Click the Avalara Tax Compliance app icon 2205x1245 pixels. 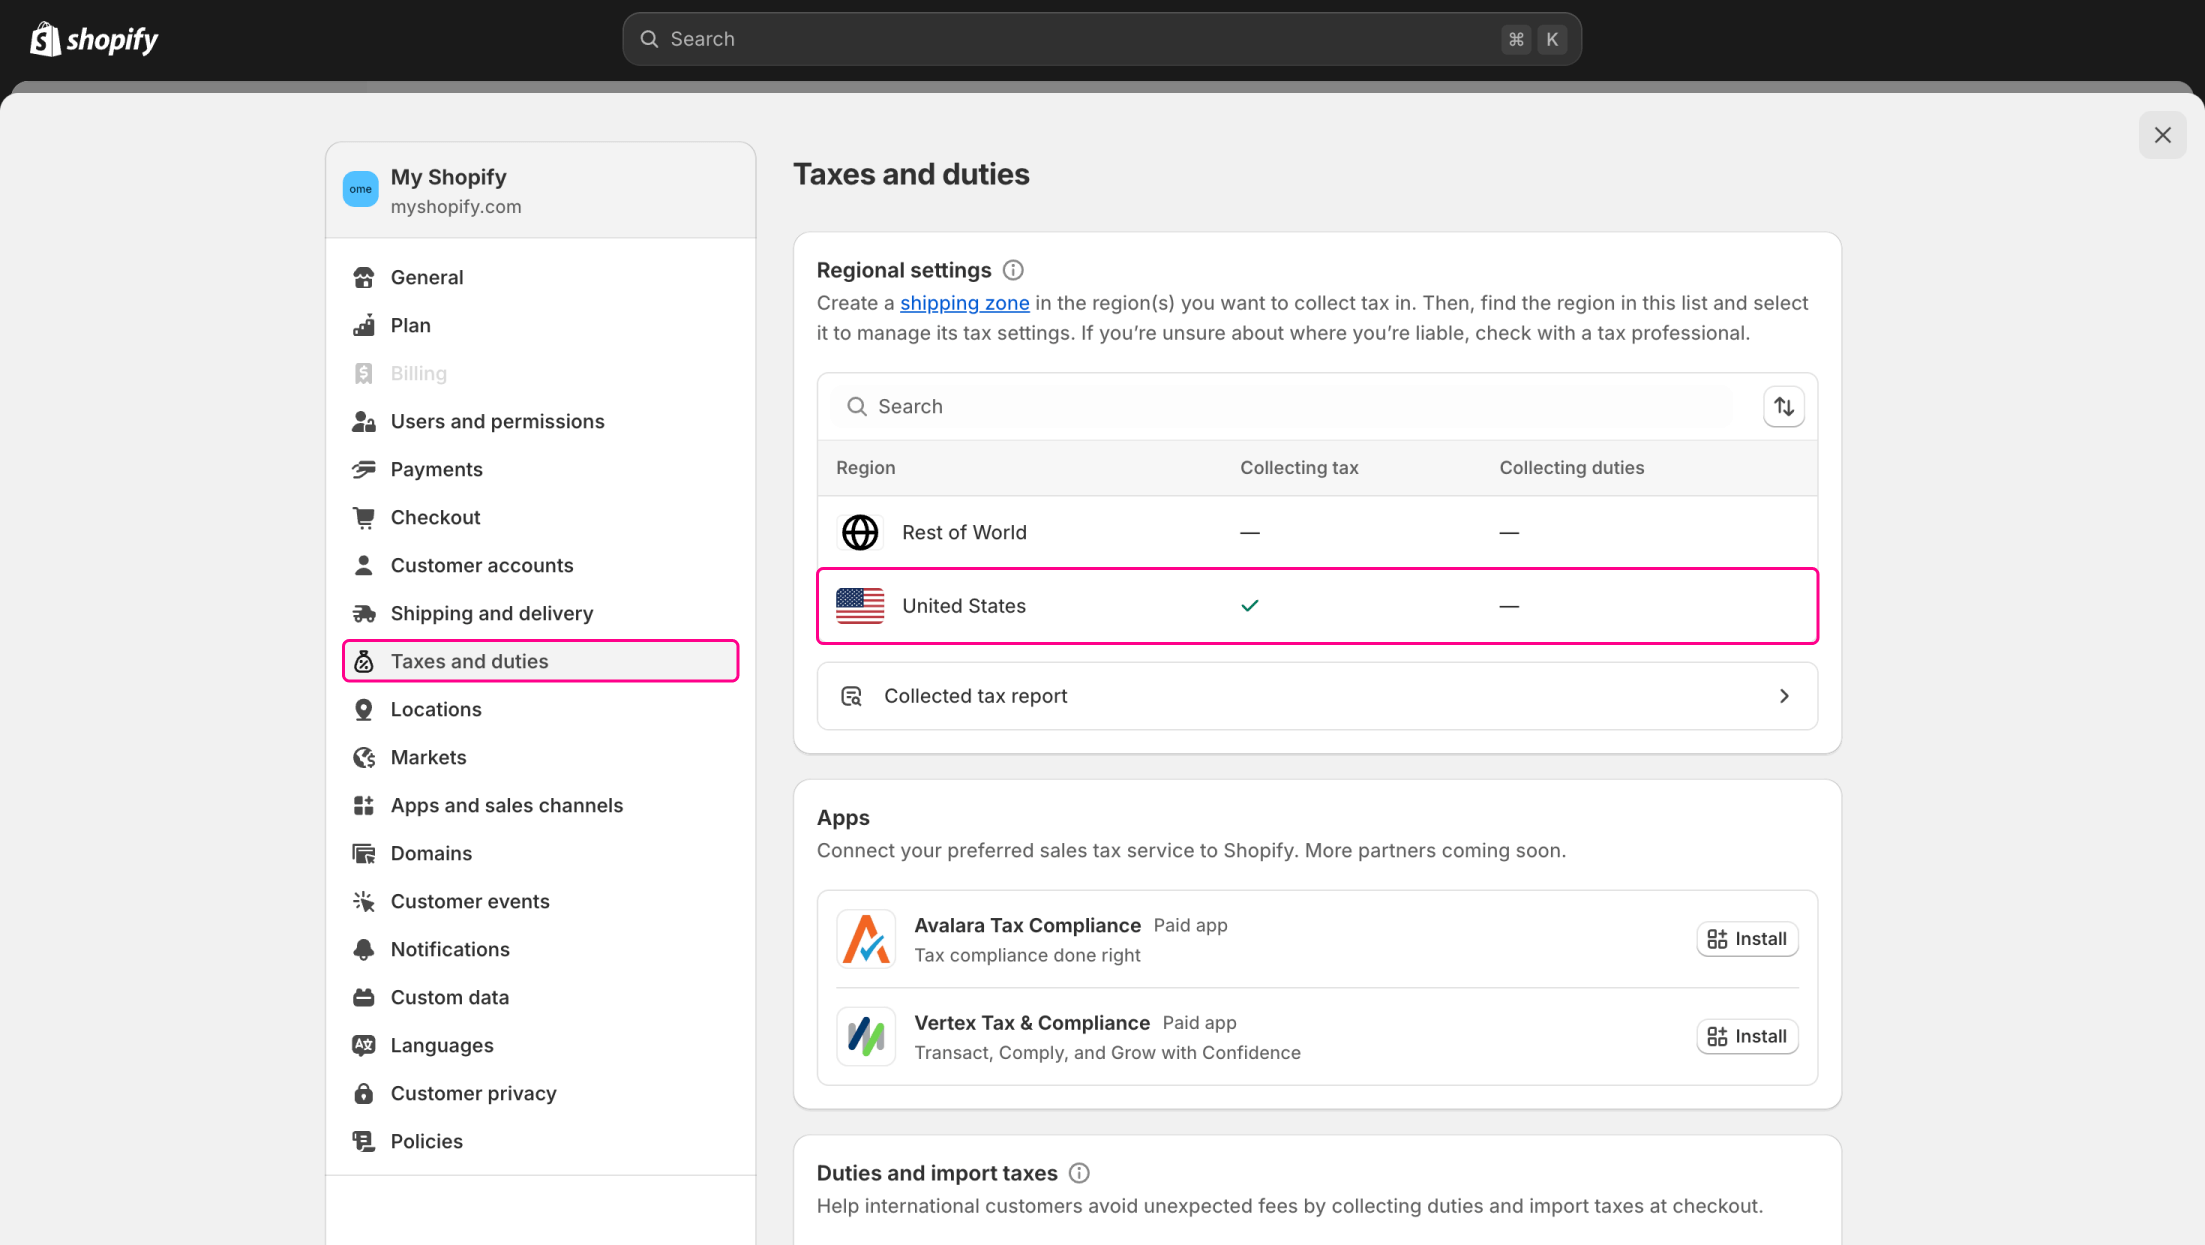coord(865,939)
